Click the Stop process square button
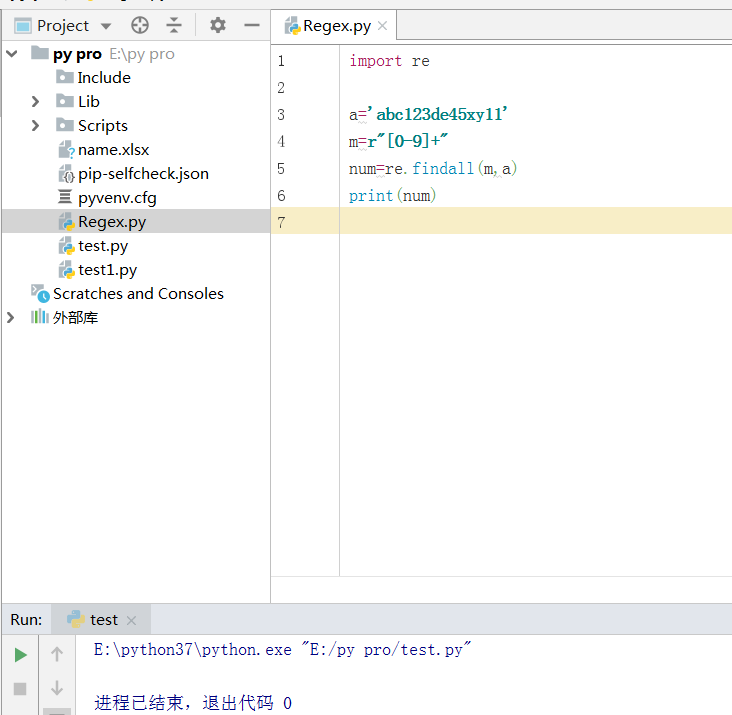 tap(20, 689)
